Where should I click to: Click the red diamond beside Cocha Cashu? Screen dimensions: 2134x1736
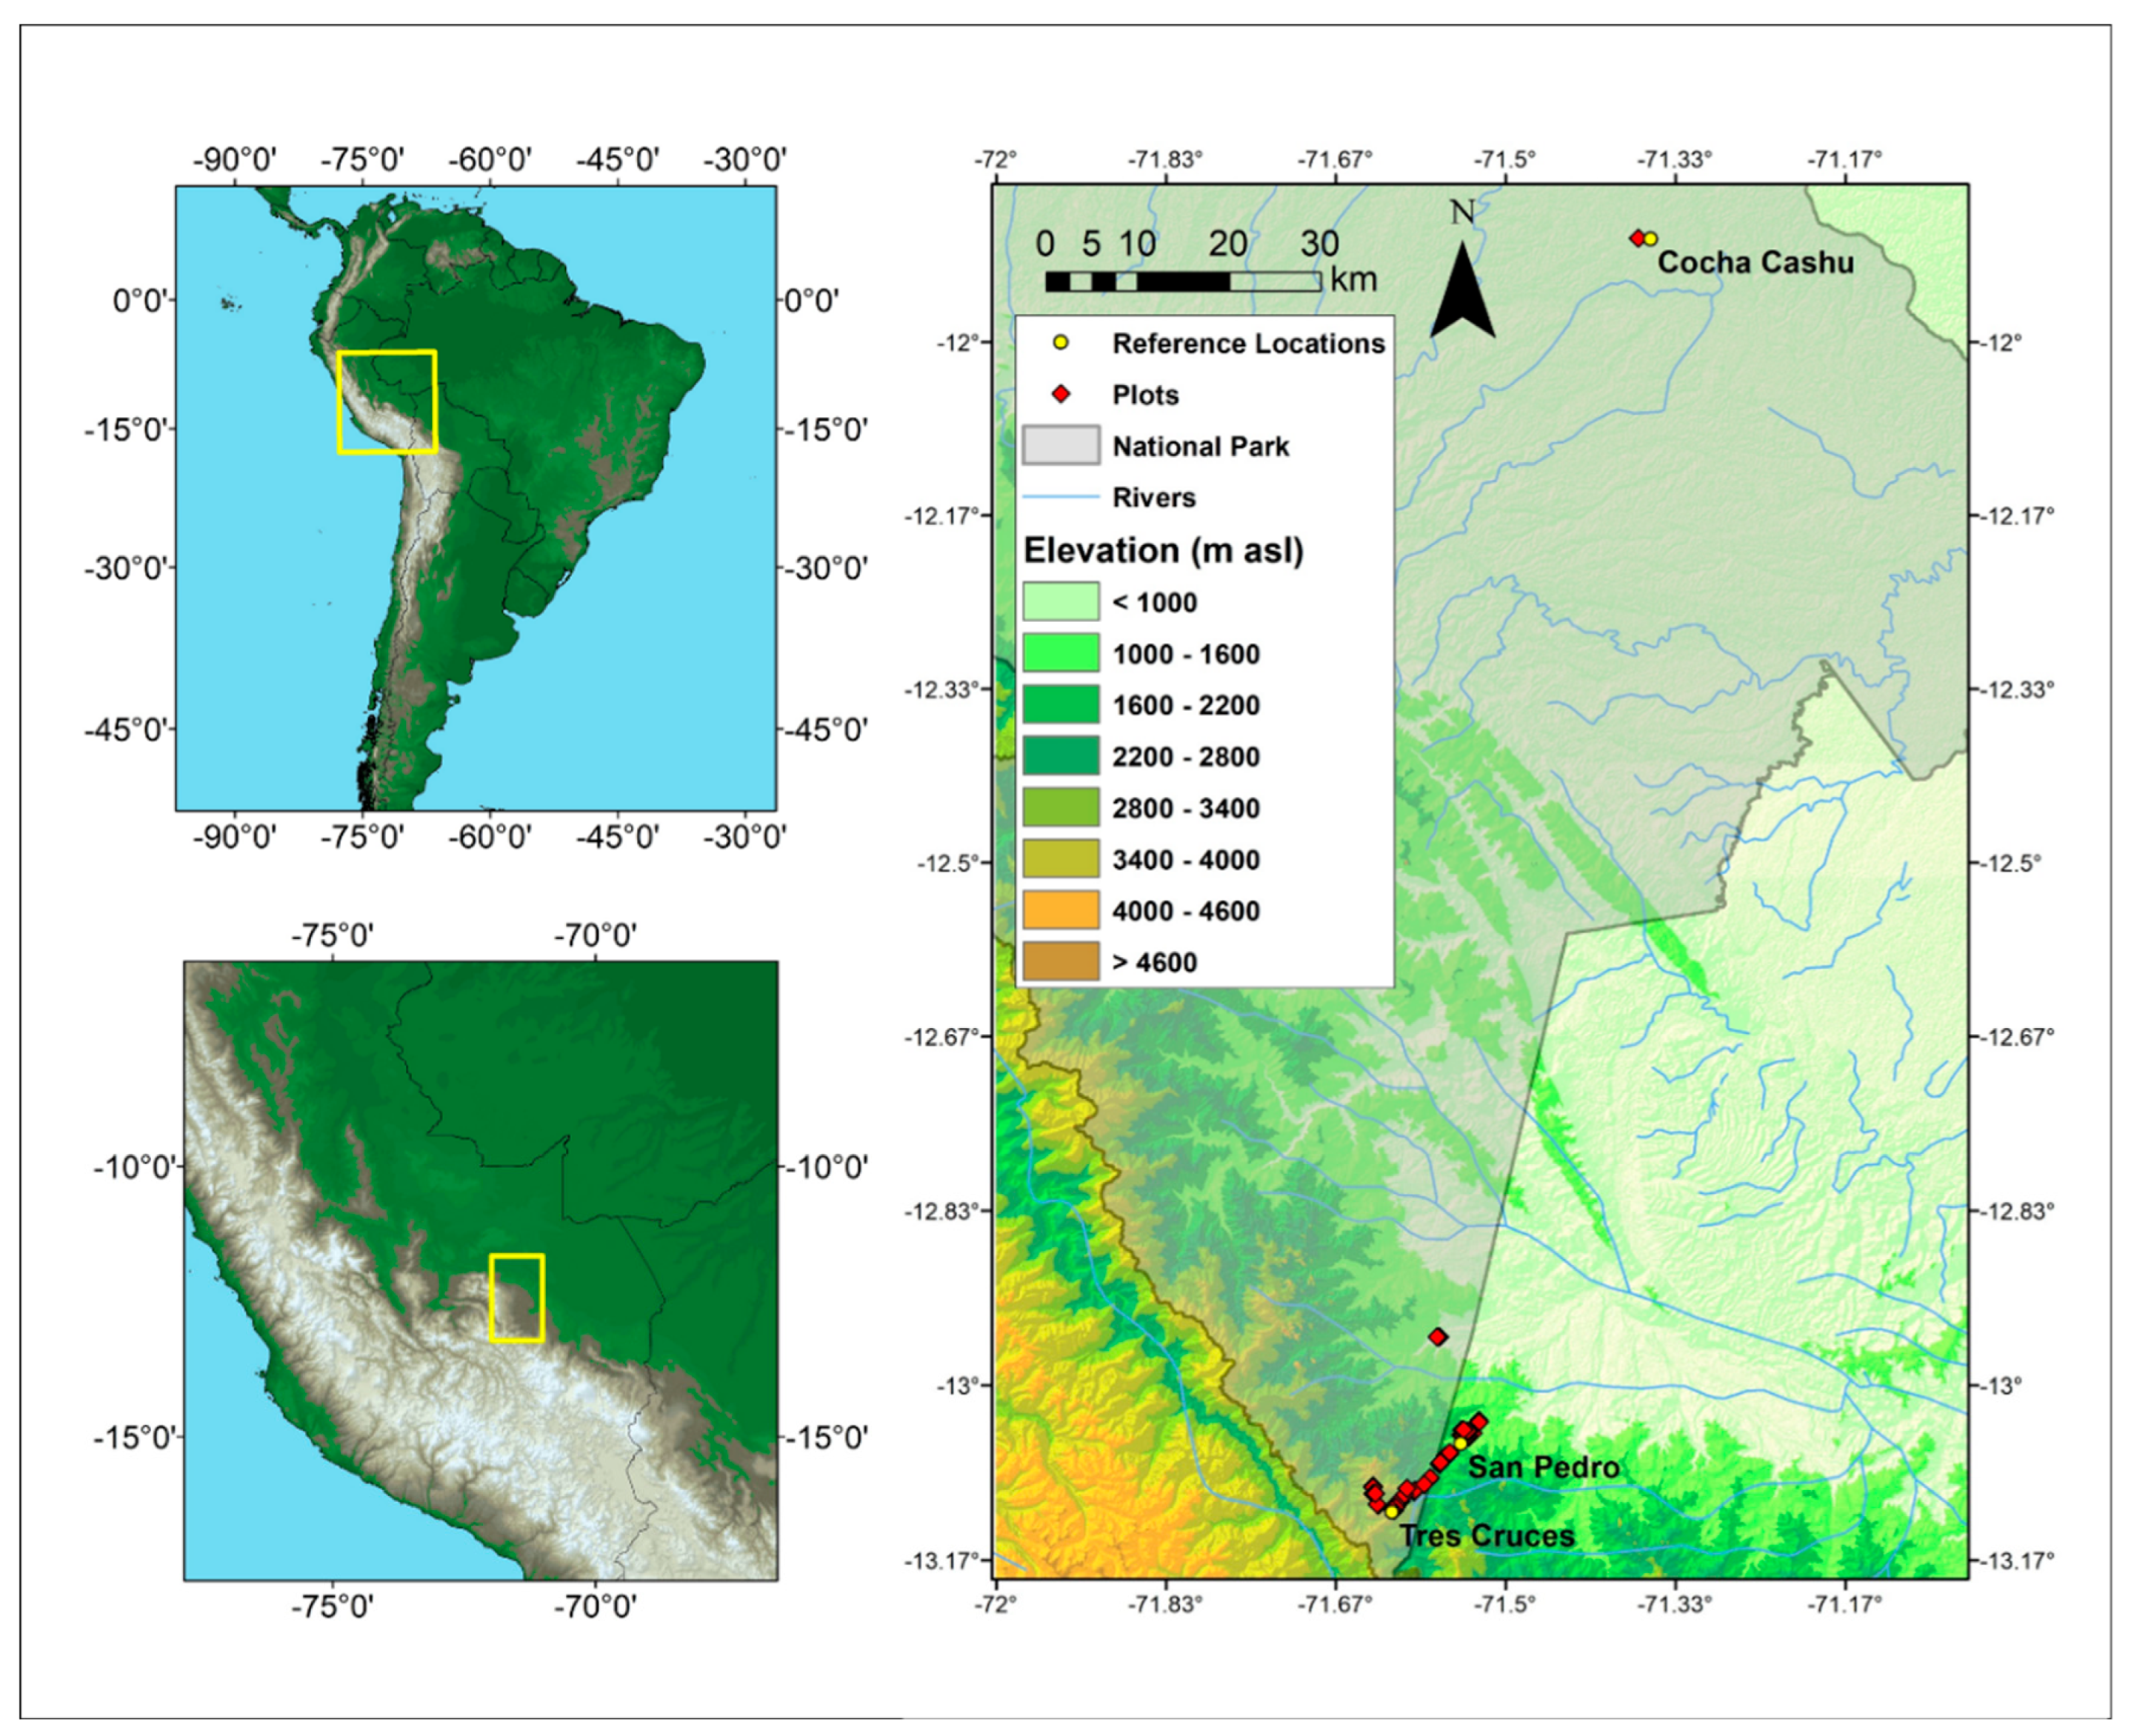tap(1637, 237)
